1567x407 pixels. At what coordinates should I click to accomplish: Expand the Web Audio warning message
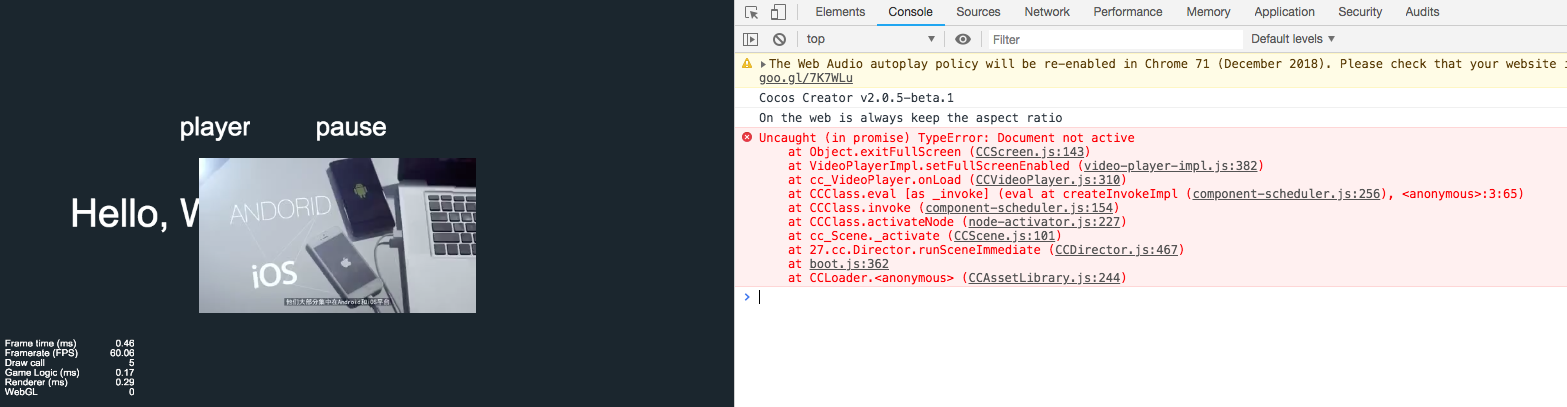(763, 64)
